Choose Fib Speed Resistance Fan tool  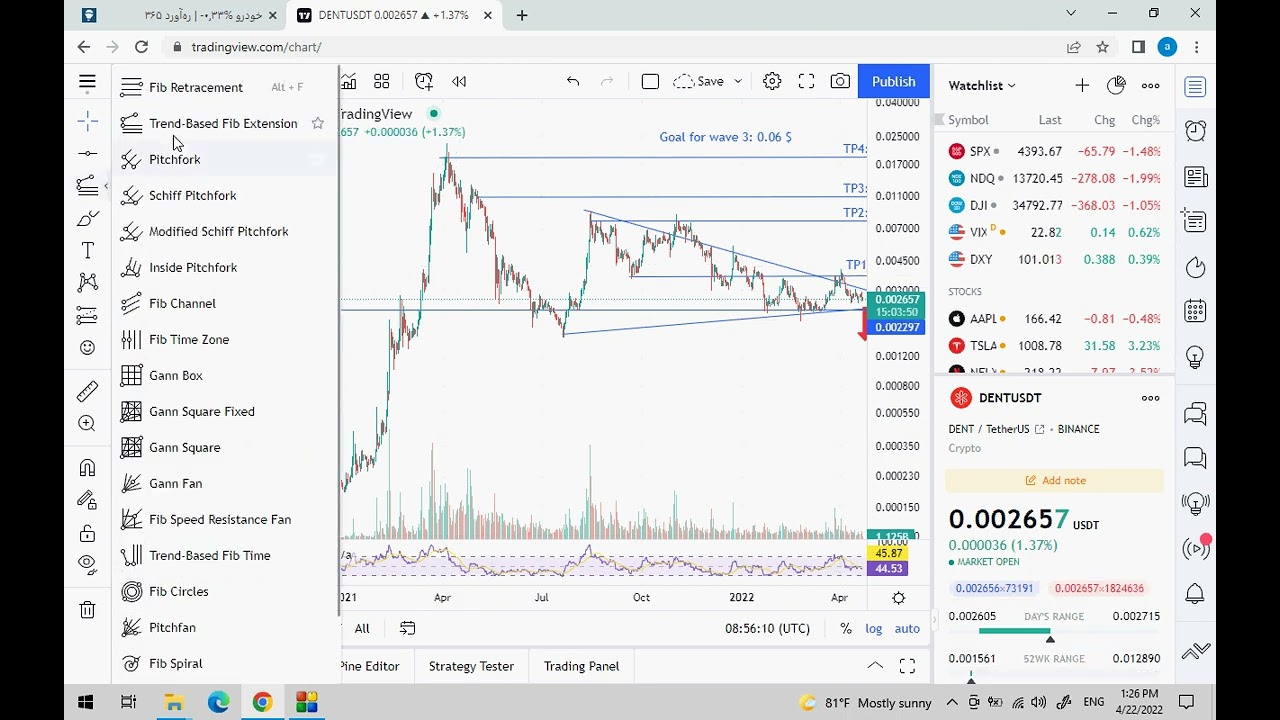(x=225, y=519)
